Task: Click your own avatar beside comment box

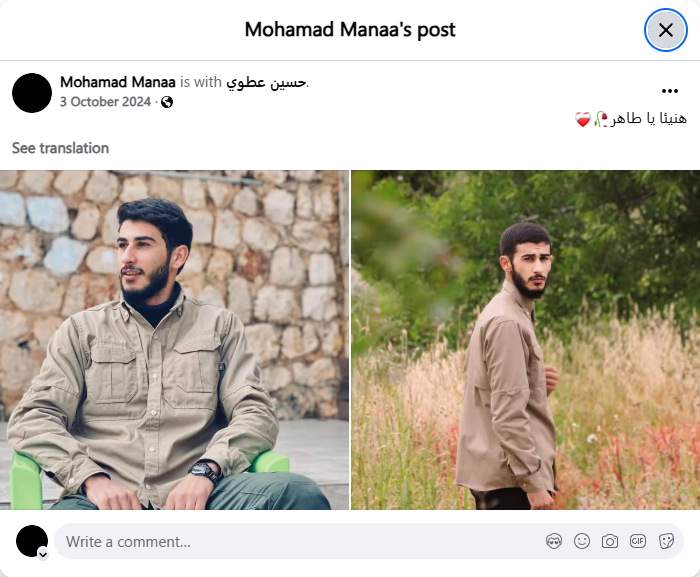Action: (32, 541)
